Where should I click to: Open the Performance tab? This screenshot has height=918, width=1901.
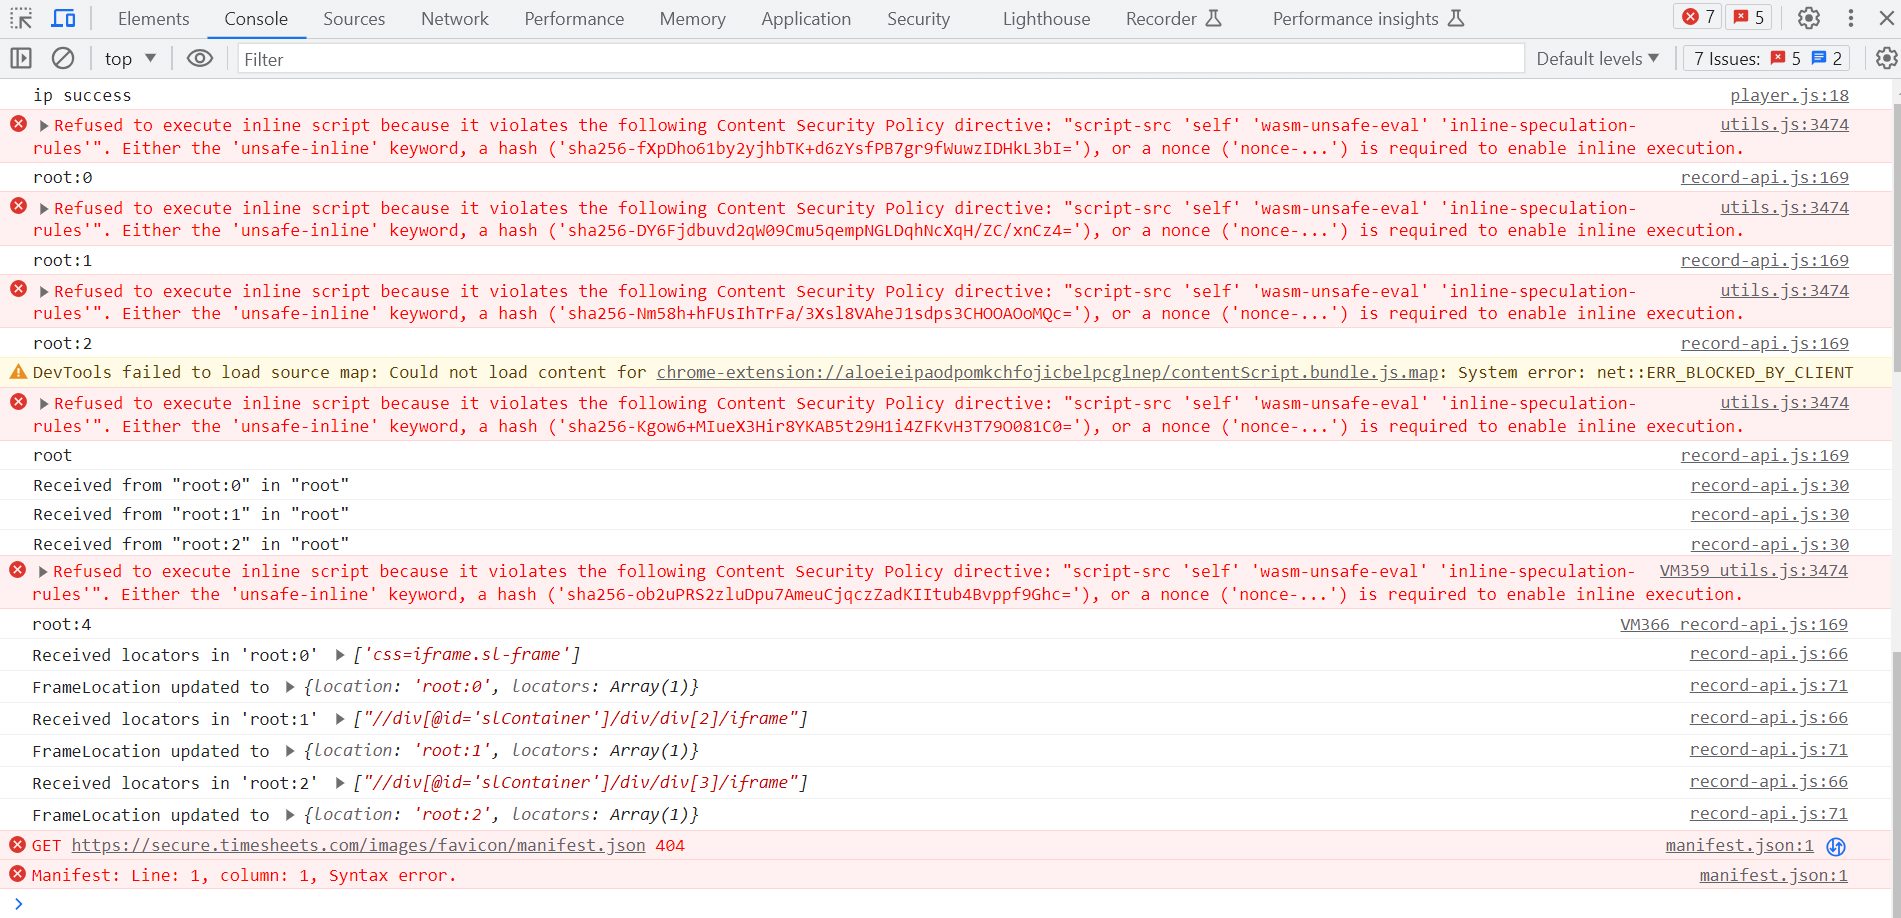(574, 19)
